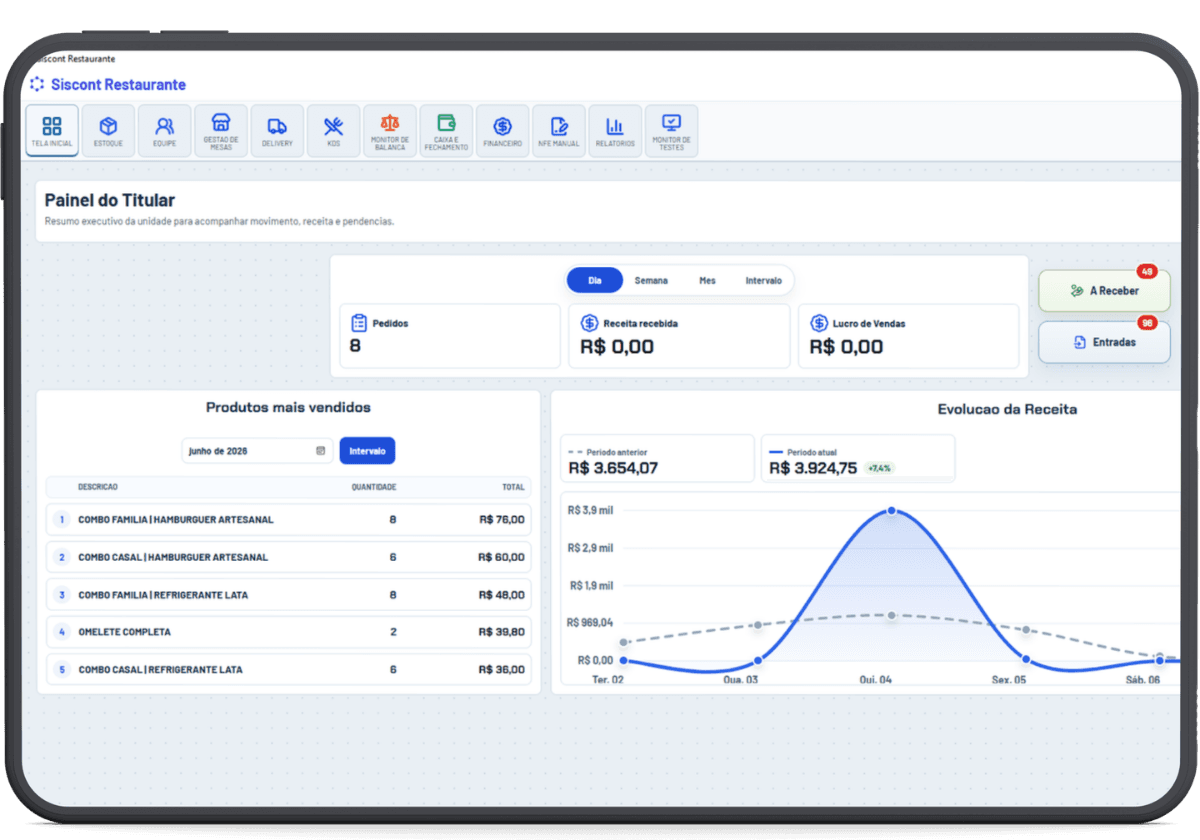Click the Entradas button
The height and width of the screenshot is (840, 1200).
tap(1104, 342)
